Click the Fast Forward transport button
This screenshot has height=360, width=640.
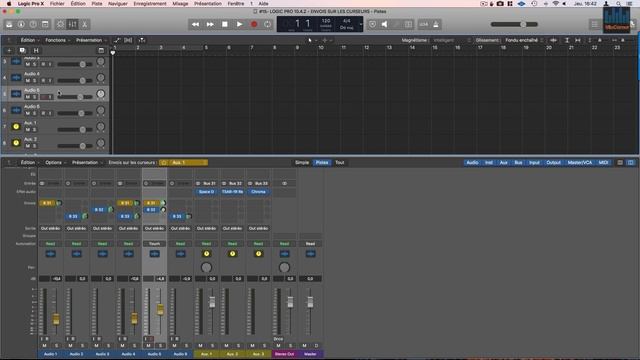pos(210,24)
